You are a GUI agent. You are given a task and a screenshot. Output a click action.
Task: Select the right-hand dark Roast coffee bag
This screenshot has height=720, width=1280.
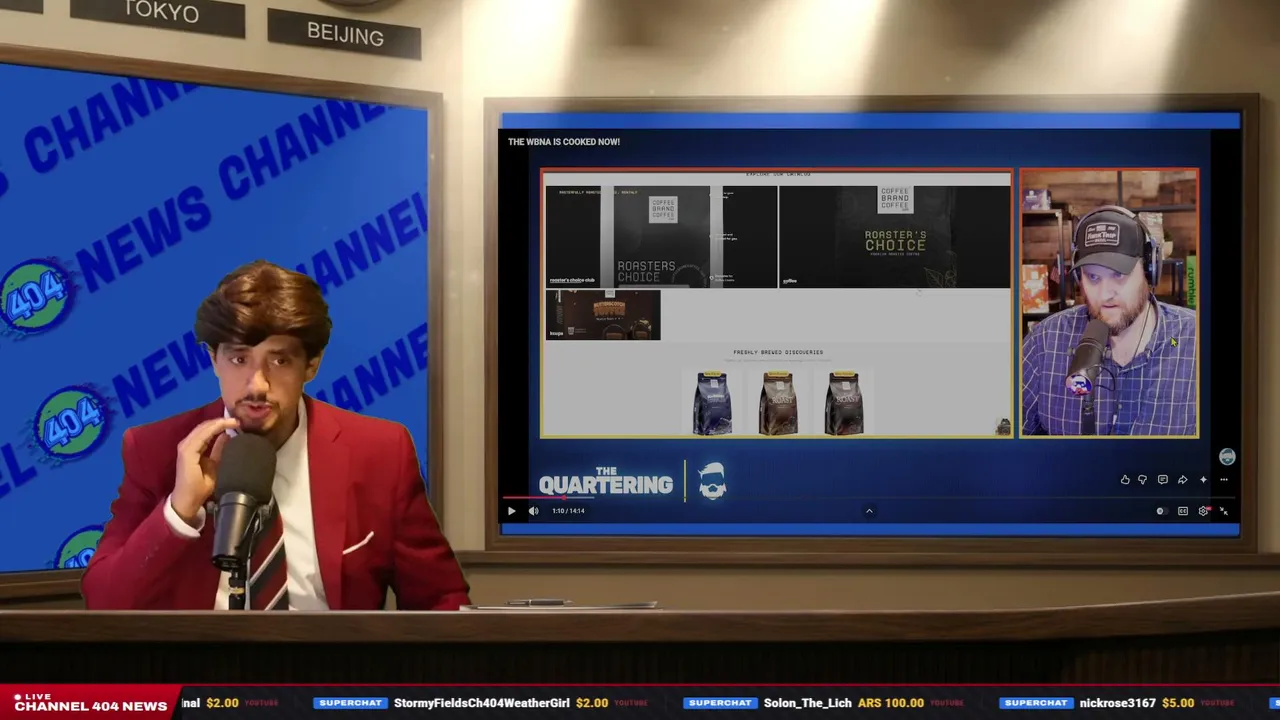844,403
